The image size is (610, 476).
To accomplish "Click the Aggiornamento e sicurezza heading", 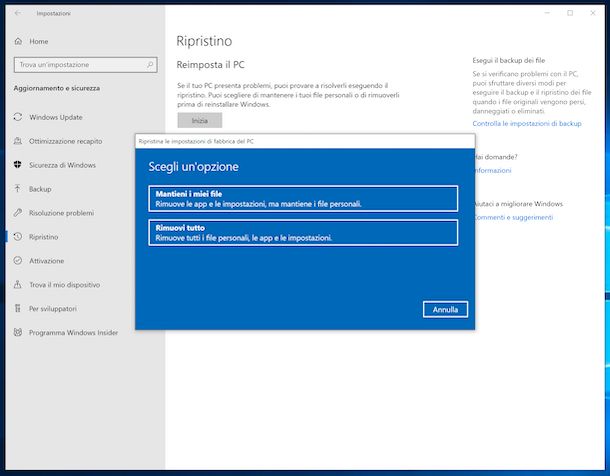I will coord(57,88).
